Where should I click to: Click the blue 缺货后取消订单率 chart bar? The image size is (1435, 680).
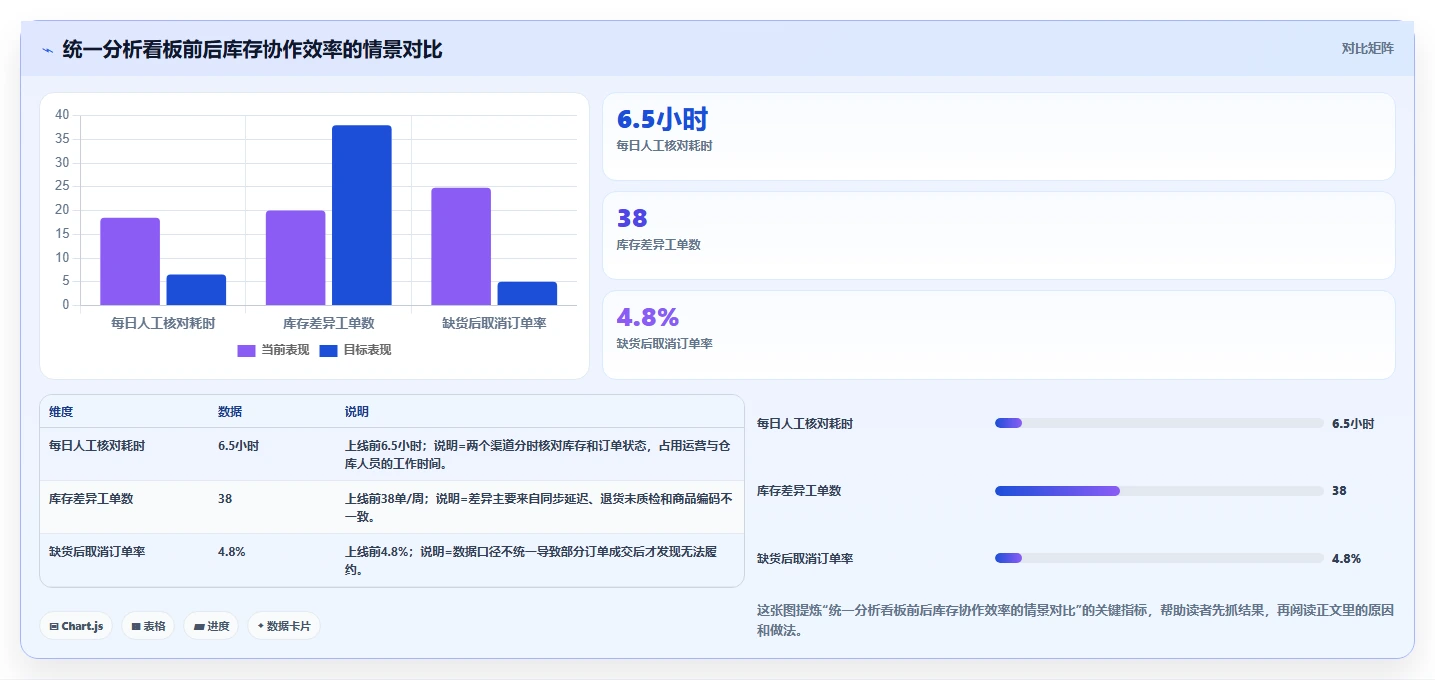coord(527,293)
